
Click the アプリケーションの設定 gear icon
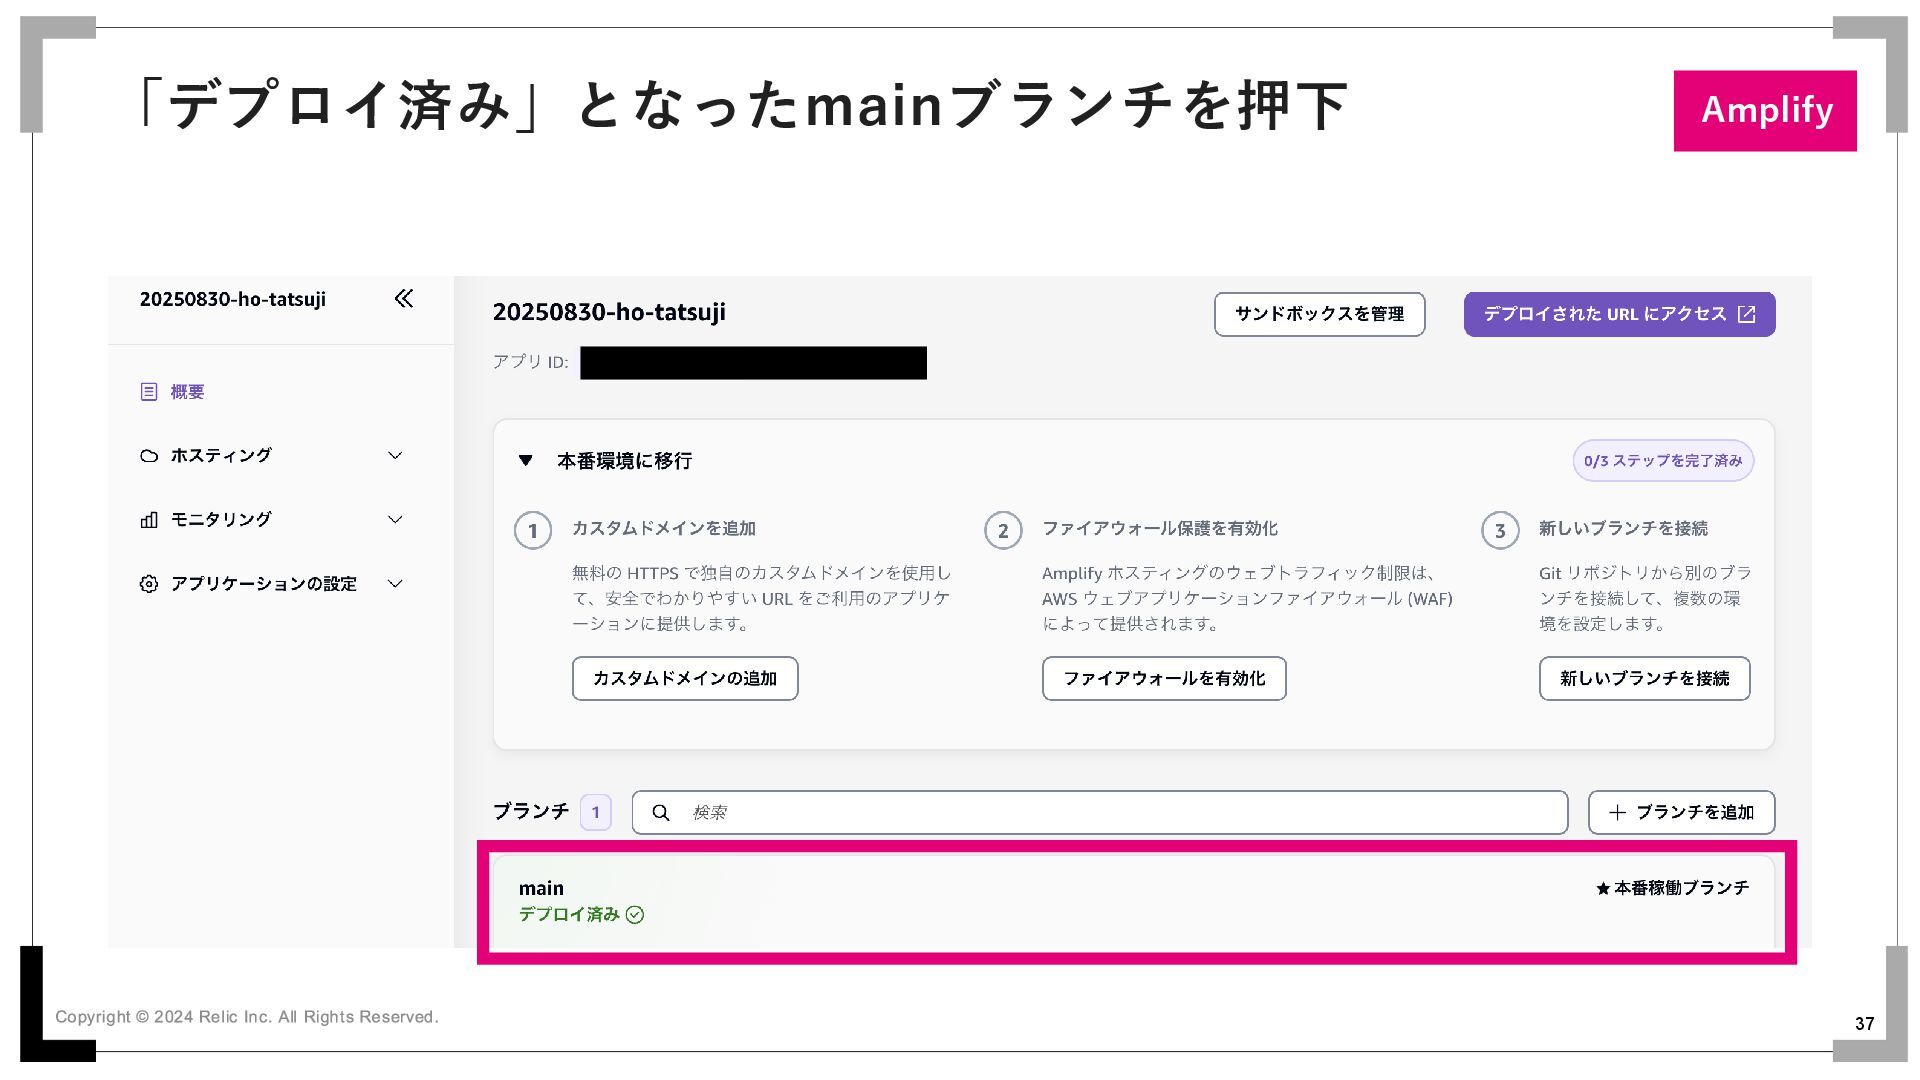click(x=149, y=584)
